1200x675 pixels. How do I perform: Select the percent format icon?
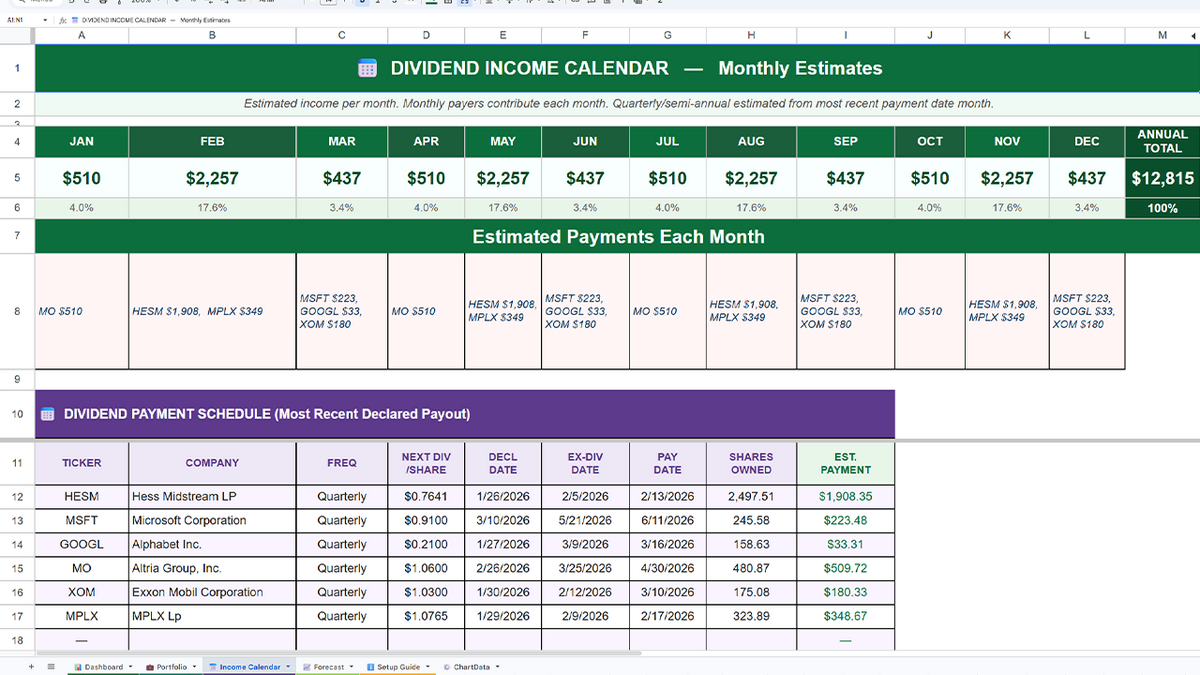(x=193, y=4)
